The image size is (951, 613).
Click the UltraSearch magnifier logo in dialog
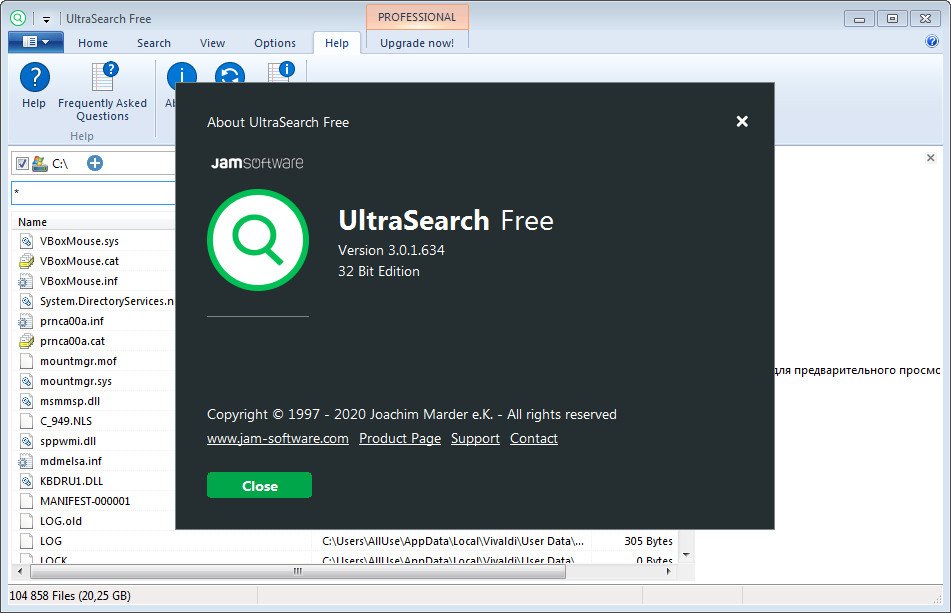pos(258,240)
